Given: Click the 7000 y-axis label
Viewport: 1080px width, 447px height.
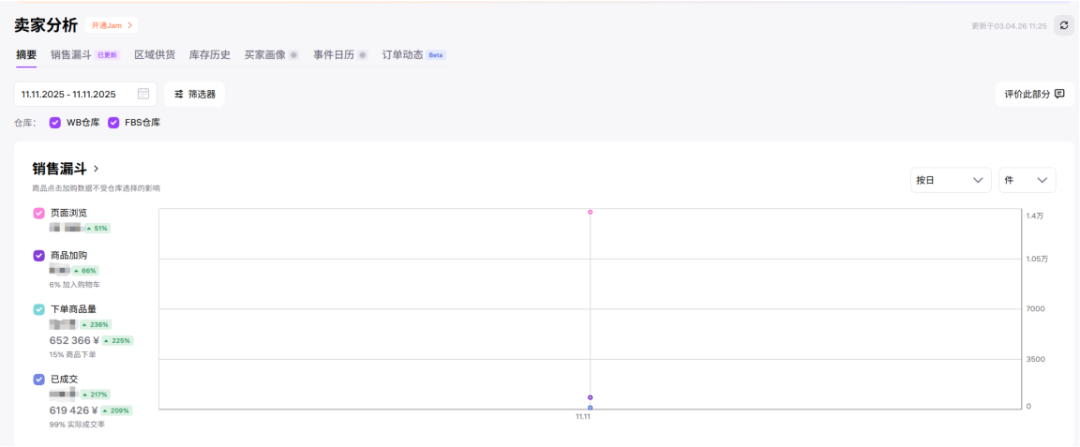Looking at the screenshot, I should (x=1035, y=309).
